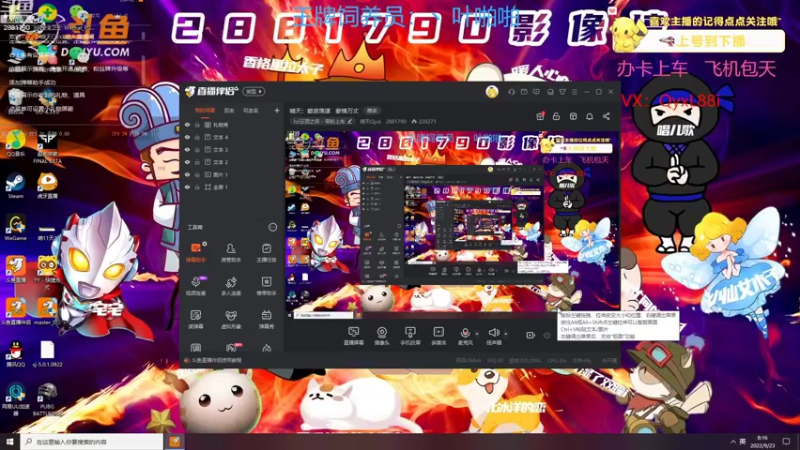Screen dimensions: 800x450
Task: Click the unlock padlock icon above the preview
Action: [x=556, y=116]
